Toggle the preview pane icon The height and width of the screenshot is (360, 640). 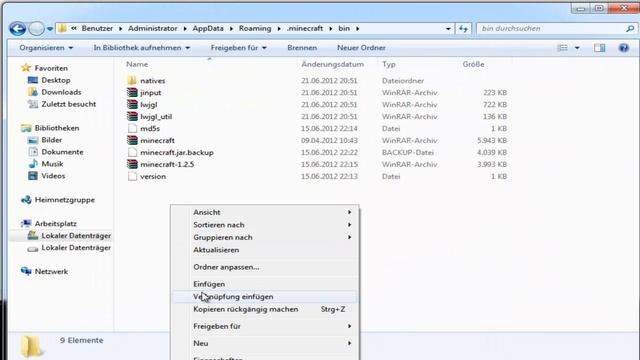[x=599, y=48]
